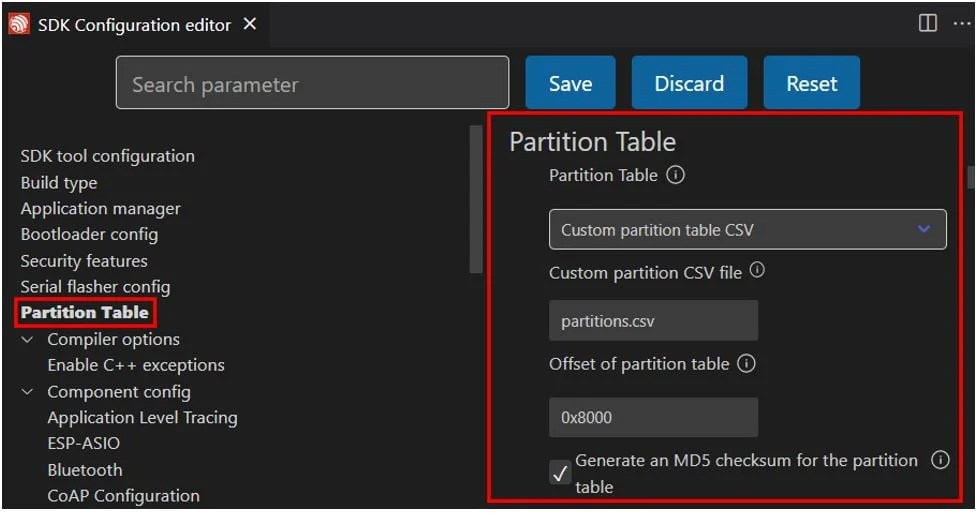This screenshot has width=976, height=513.
Task: Show info for Offset of partition table
Action: (746, 364)
